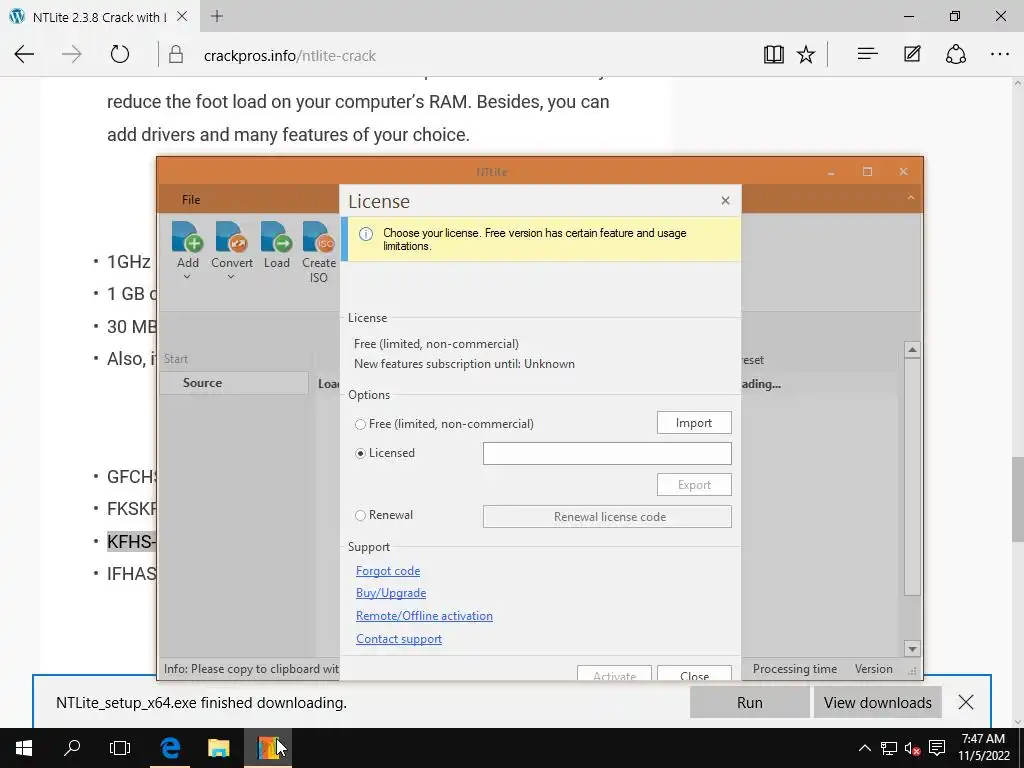
Task: Open File Explorer from taskbar
Action: 219,748
